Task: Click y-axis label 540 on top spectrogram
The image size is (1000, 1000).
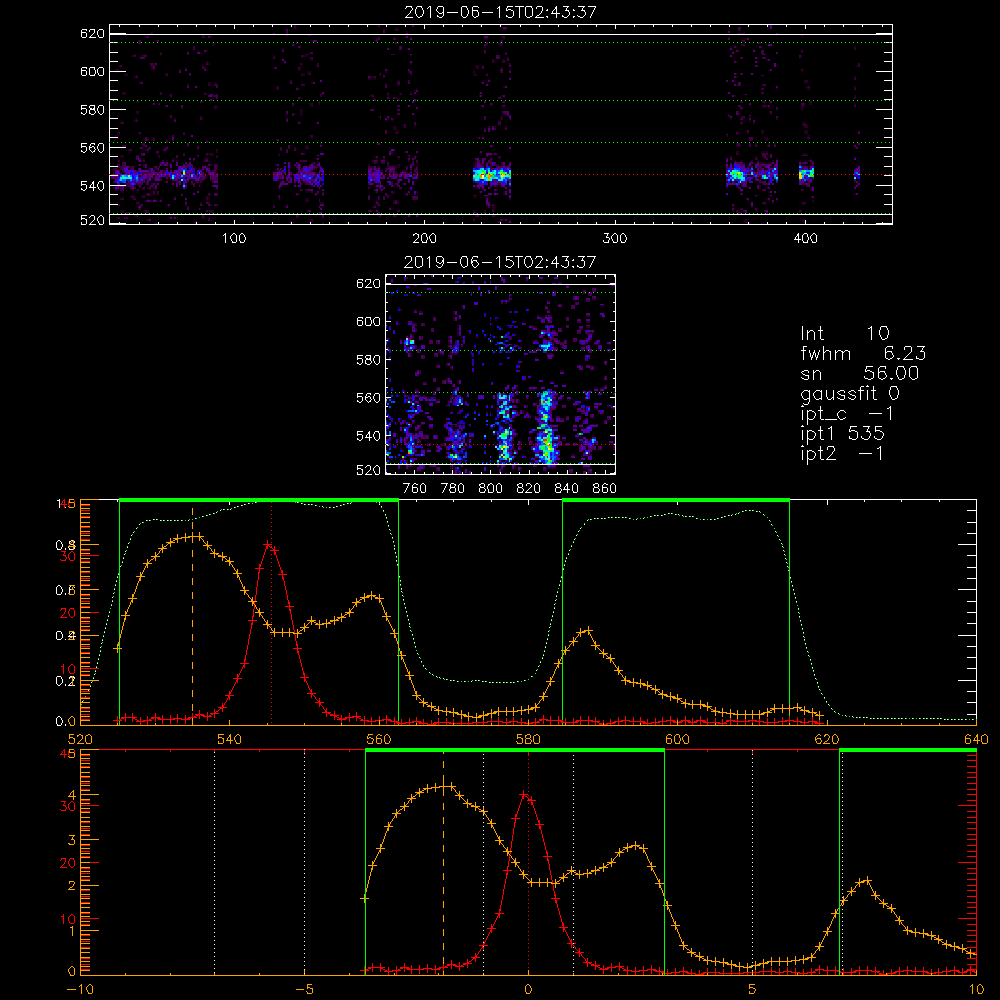Action: pyautogui.click(x=92, y=186)
